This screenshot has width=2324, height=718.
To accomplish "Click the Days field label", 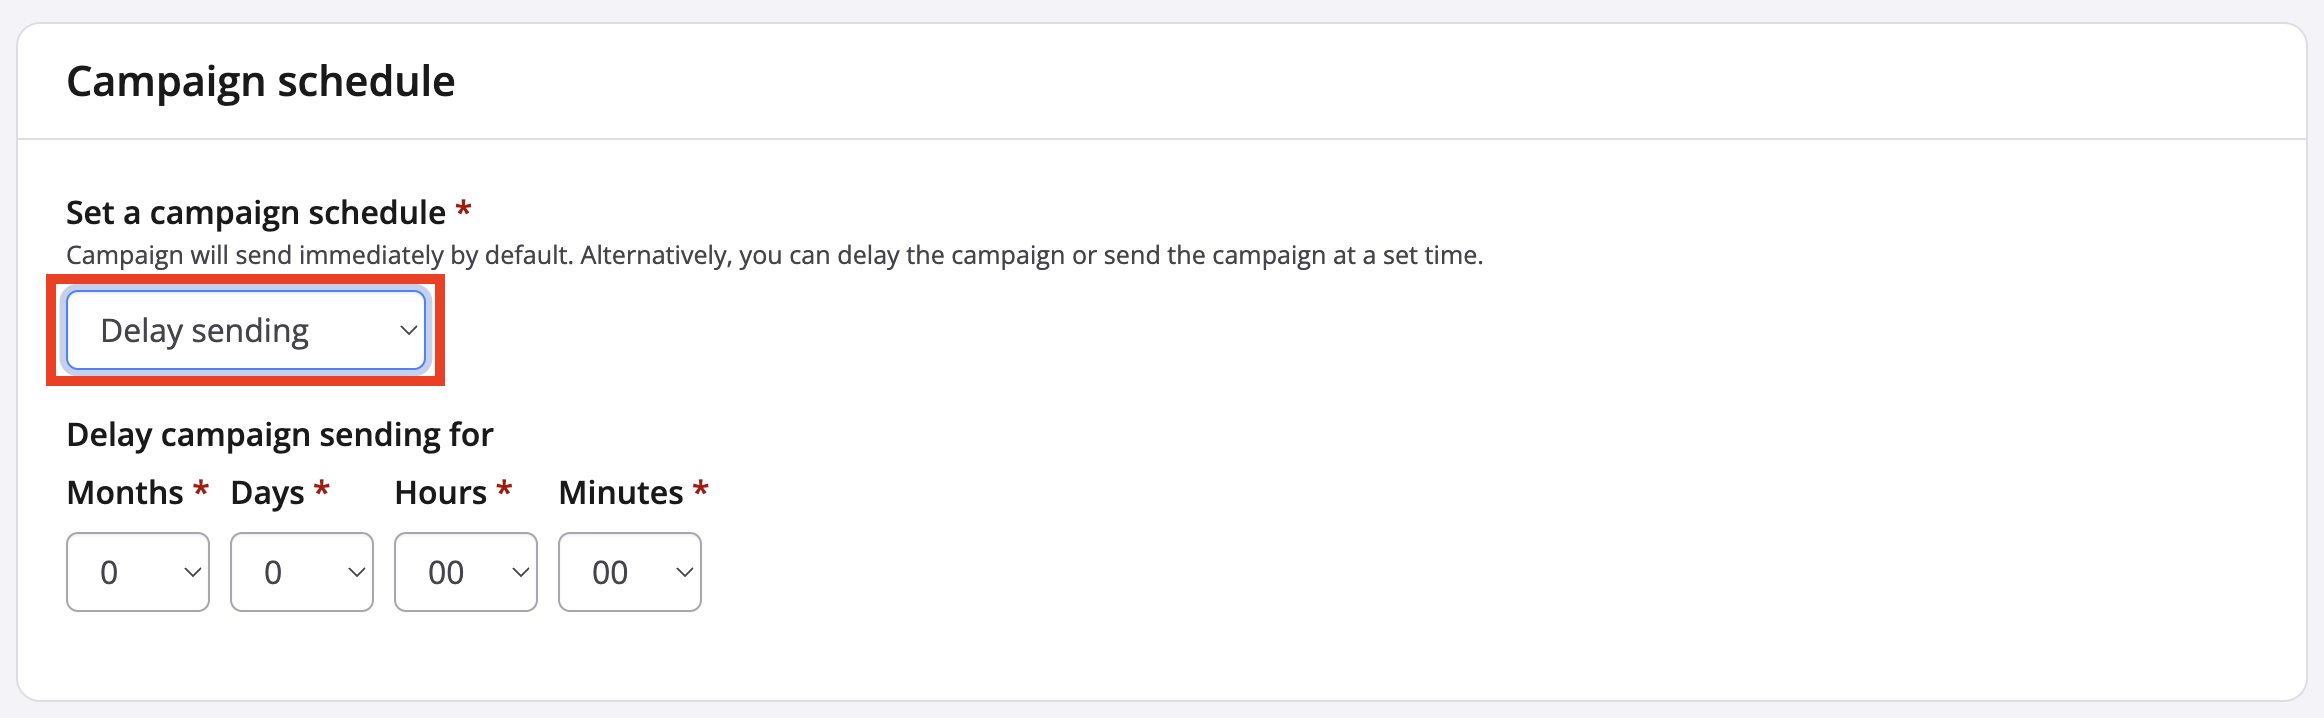I will click(x=267, y=493).
